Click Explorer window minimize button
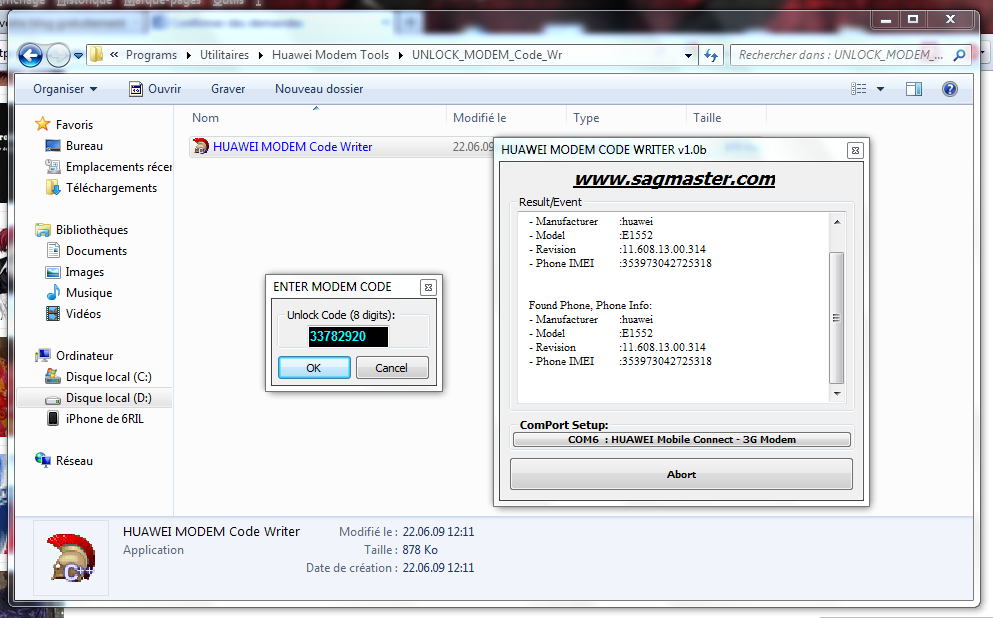Screen dimensions: 993x618 pyautogui.click(x=886, y=20)
